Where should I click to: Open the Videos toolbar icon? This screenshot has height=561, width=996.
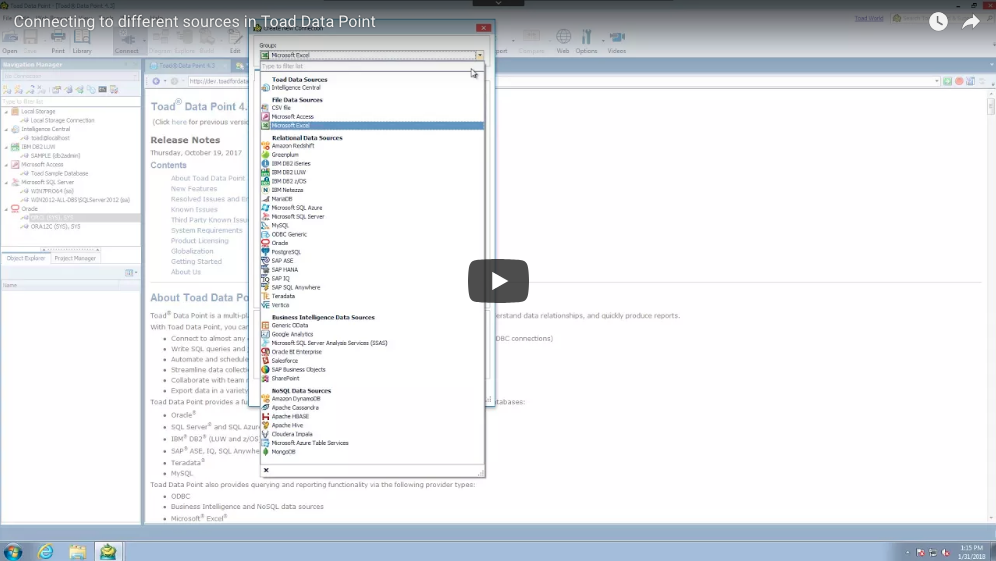(x=617, y=42)
